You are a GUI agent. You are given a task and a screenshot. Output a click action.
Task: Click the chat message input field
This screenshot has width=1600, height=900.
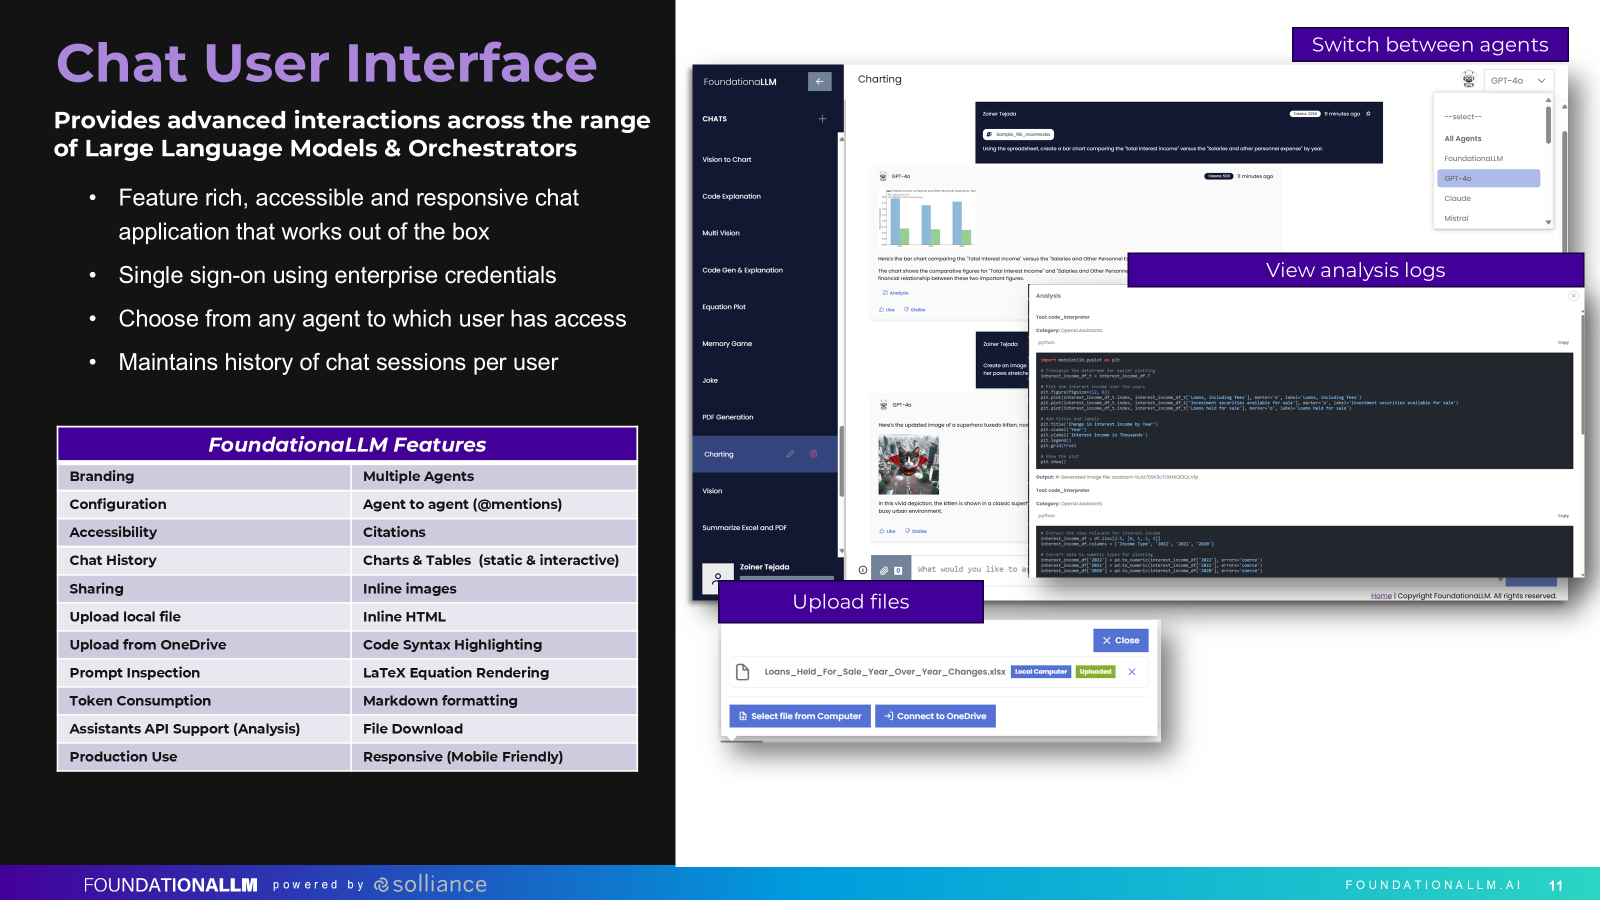pos(970,570)
